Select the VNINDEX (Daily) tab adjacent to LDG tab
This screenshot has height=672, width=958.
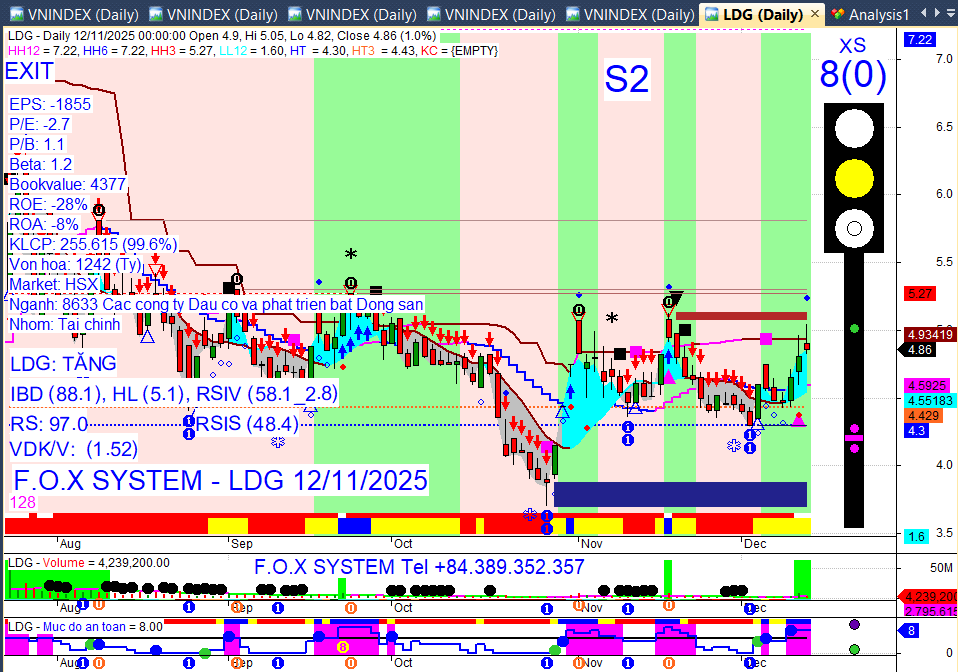(x=631, y=14)
